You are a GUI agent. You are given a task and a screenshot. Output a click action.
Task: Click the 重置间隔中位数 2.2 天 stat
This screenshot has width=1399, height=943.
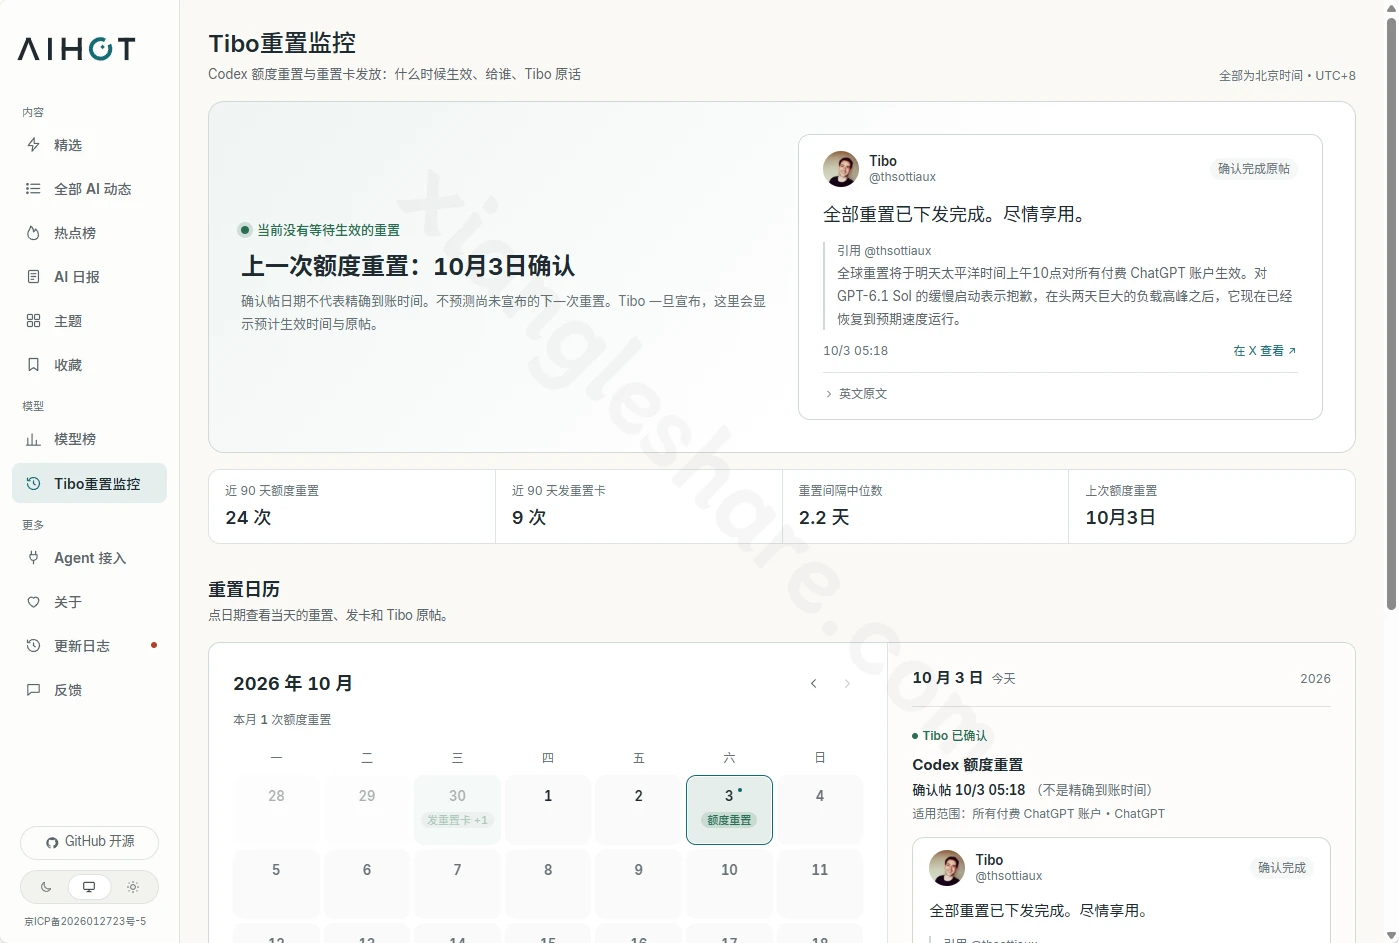click(x=925, y=506)
